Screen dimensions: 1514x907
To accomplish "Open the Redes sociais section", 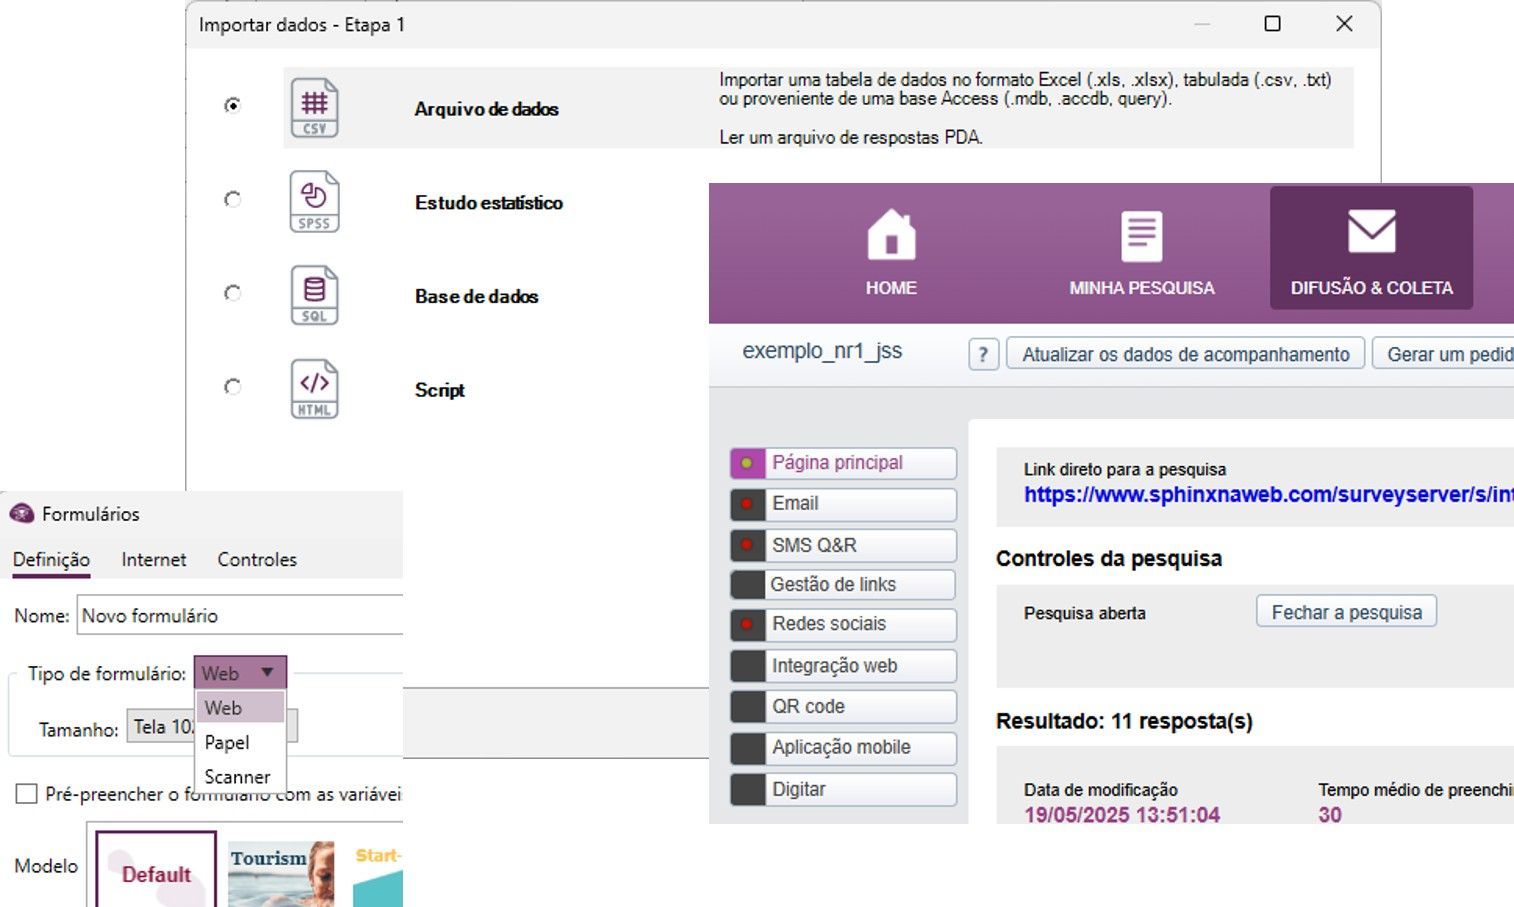I will point(844,624).
